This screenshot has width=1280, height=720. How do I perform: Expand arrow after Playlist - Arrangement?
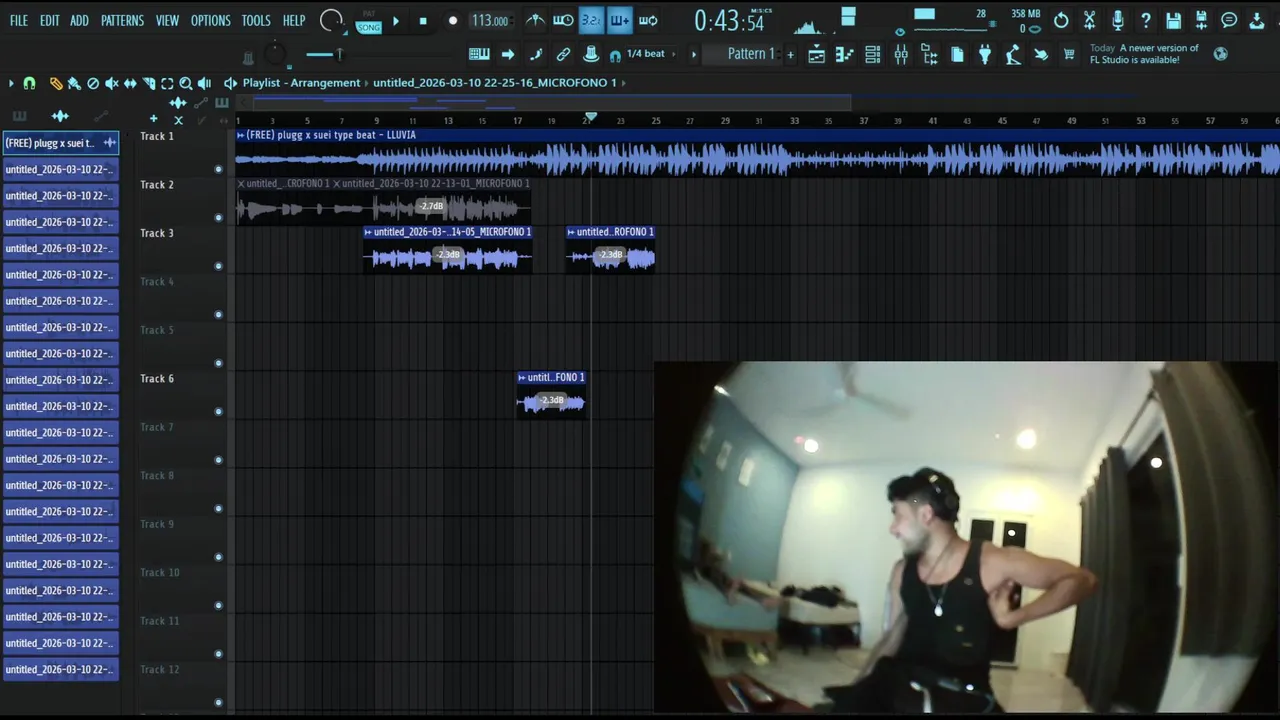click(366, 83)
